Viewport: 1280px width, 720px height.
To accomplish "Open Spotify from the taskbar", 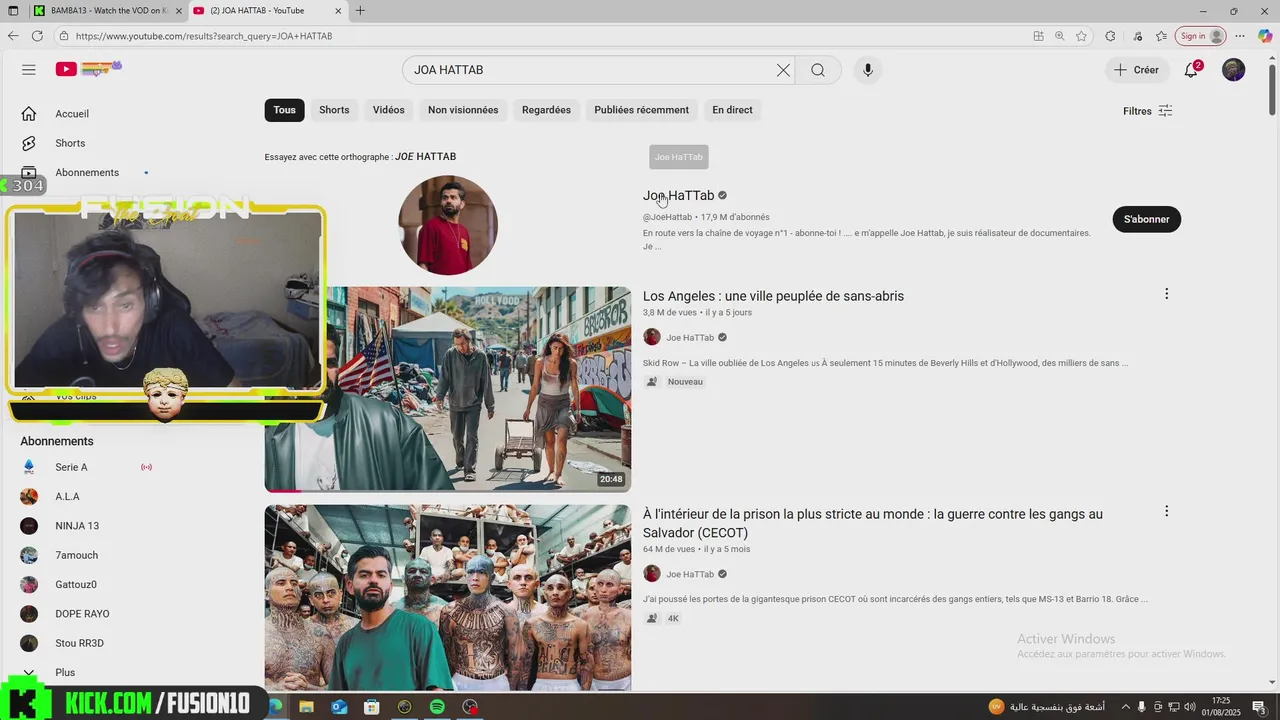I will (437, 707).
